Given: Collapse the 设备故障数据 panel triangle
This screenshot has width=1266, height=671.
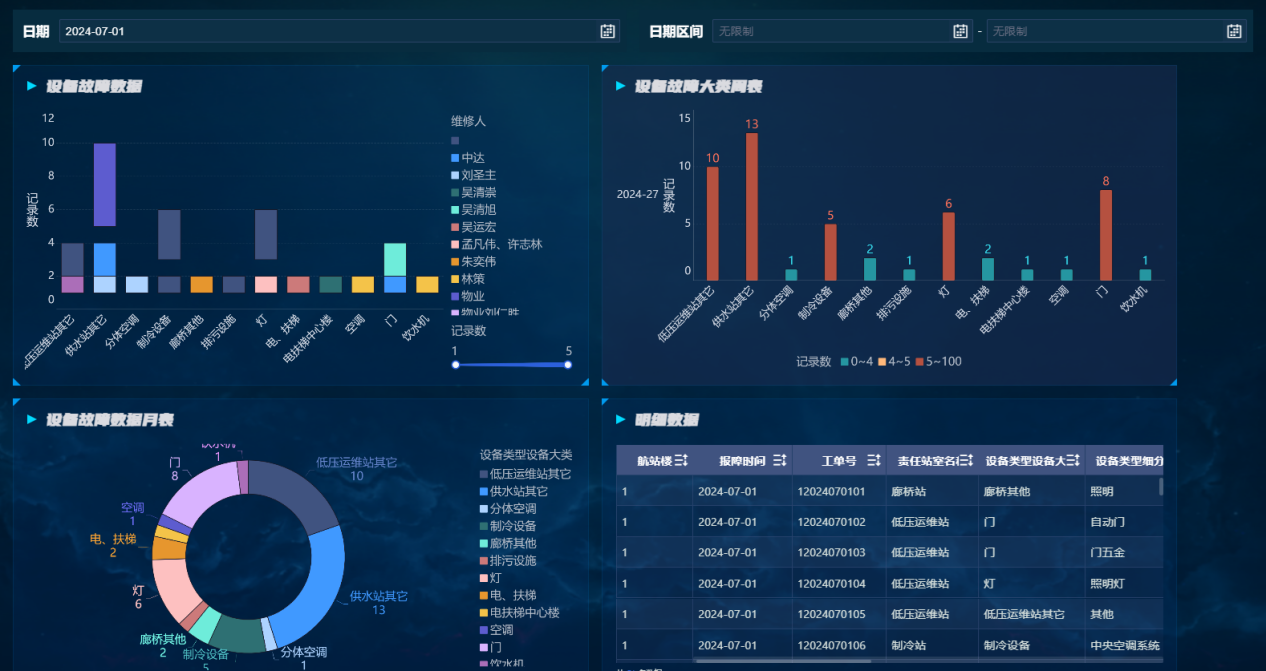Looking at the screenshot, I should (32, 86).
